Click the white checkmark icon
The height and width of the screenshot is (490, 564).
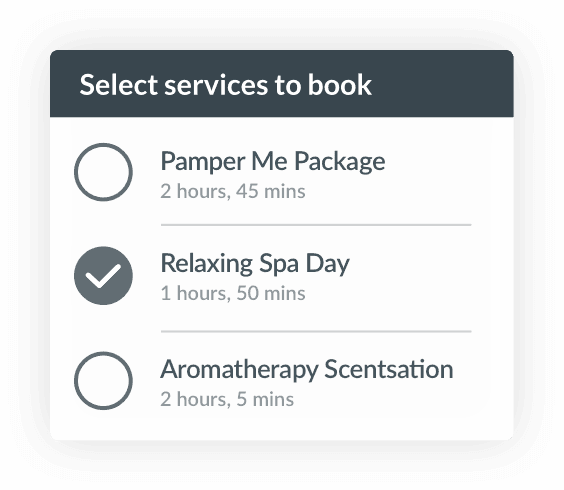pos(103,276)
